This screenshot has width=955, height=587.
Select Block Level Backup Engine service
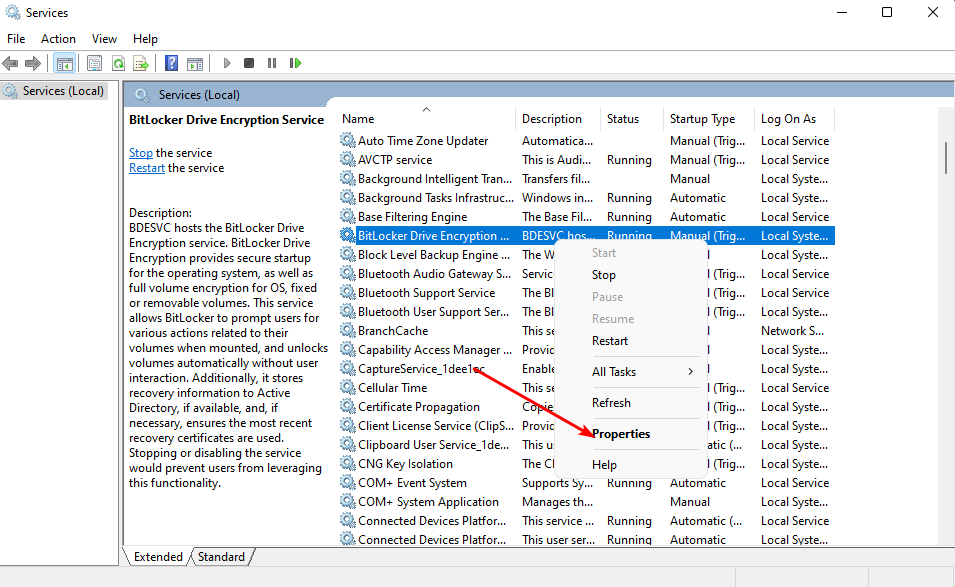[x=434, y=255]
